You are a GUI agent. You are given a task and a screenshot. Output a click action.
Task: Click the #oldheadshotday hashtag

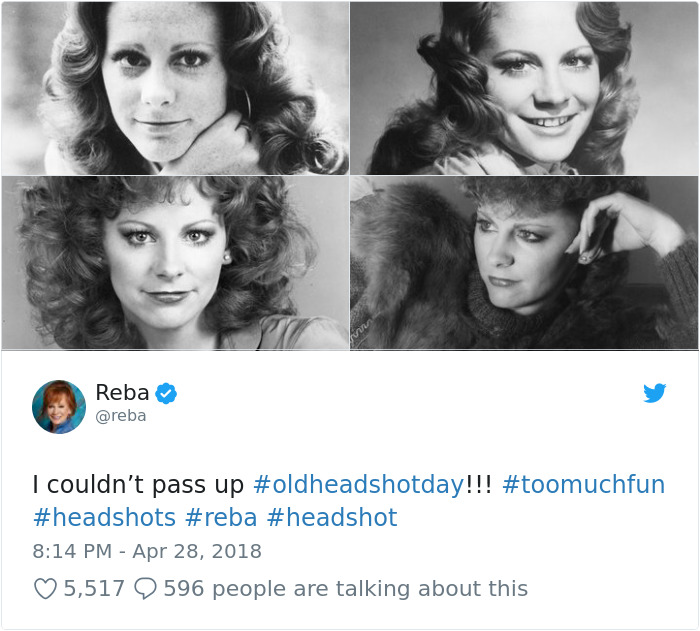click(x=358, y=485)
